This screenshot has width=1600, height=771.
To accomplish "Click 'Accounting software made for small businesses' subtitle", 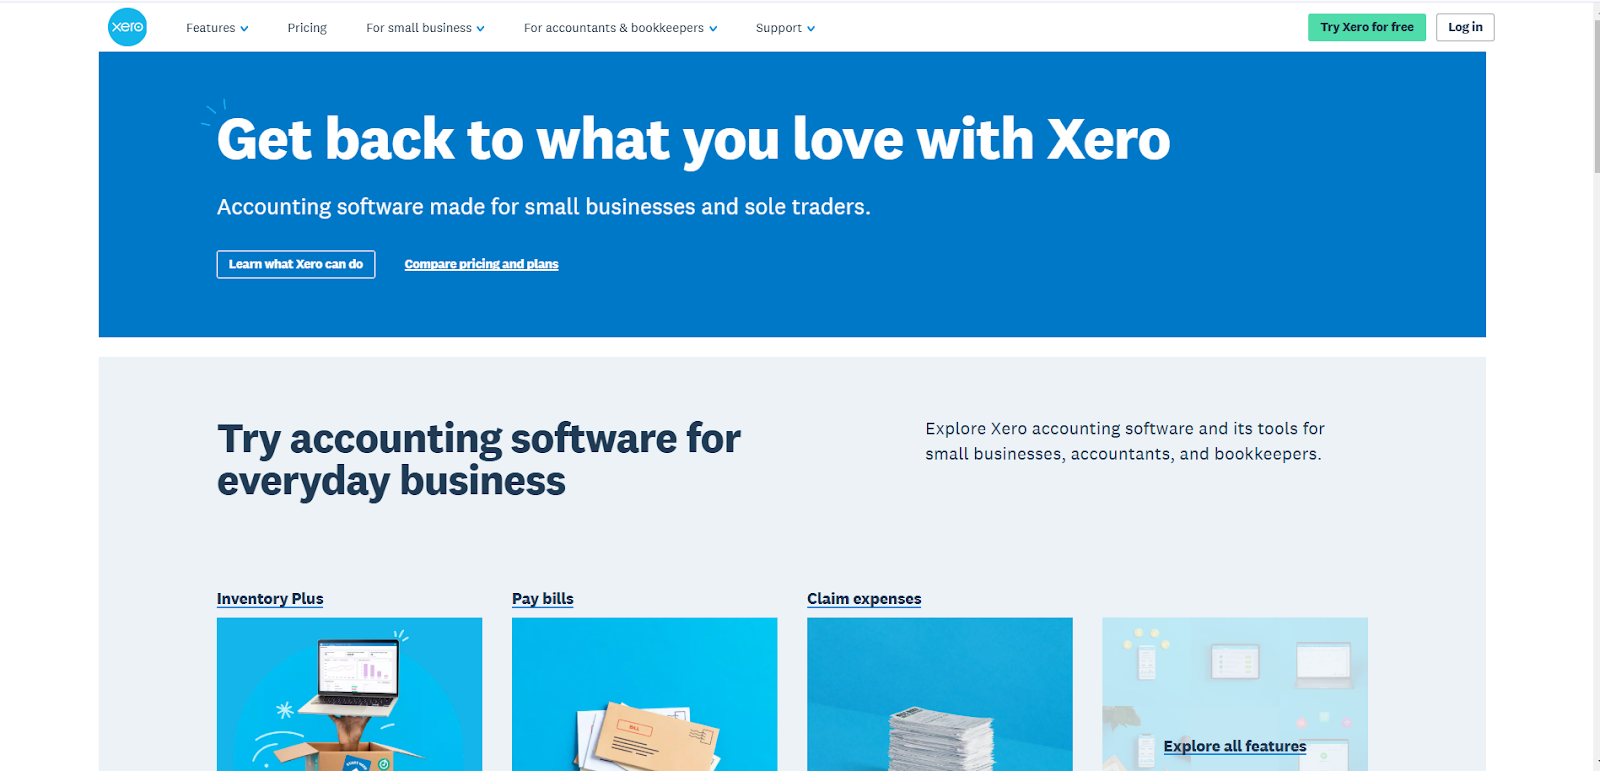I will (543, 207).
